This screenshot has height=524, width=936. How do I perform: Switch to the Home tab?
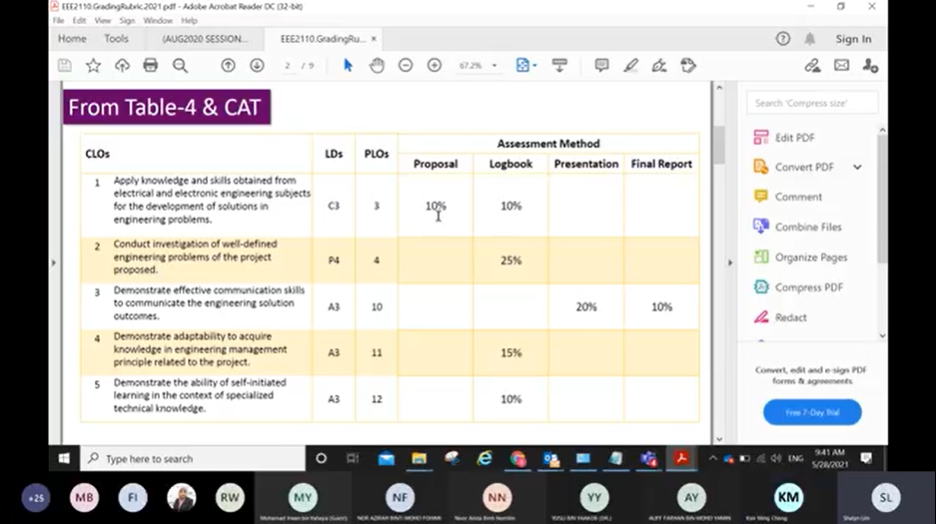72,39
